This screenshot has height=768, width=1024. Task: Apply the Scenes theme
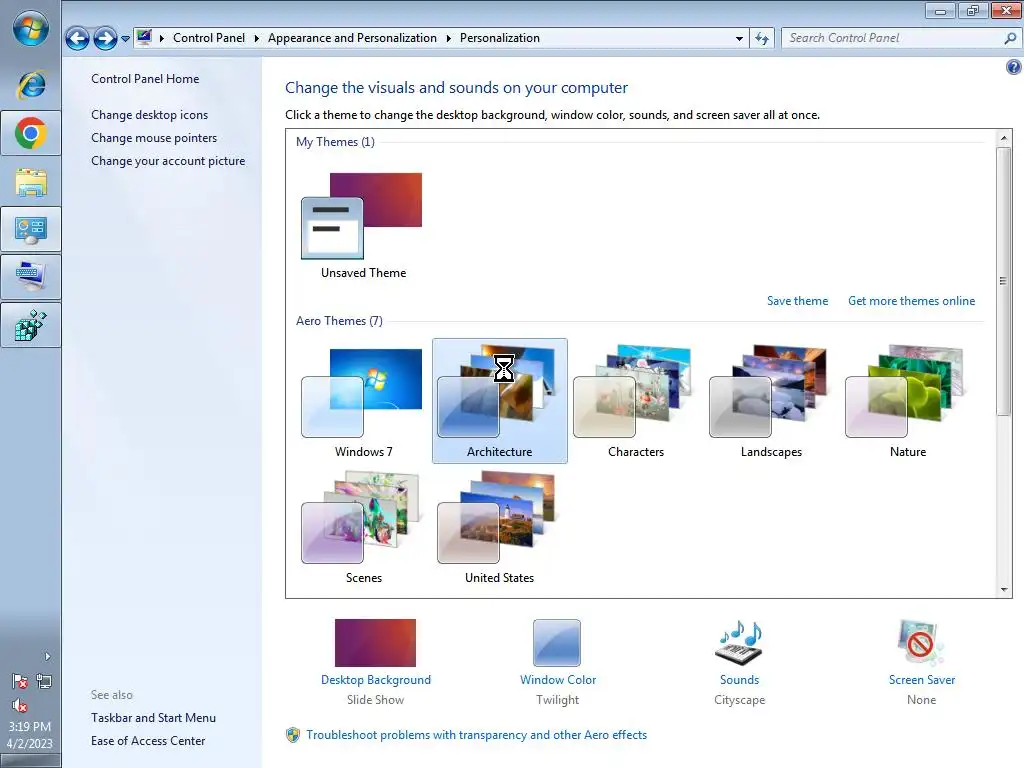[363, 526]
